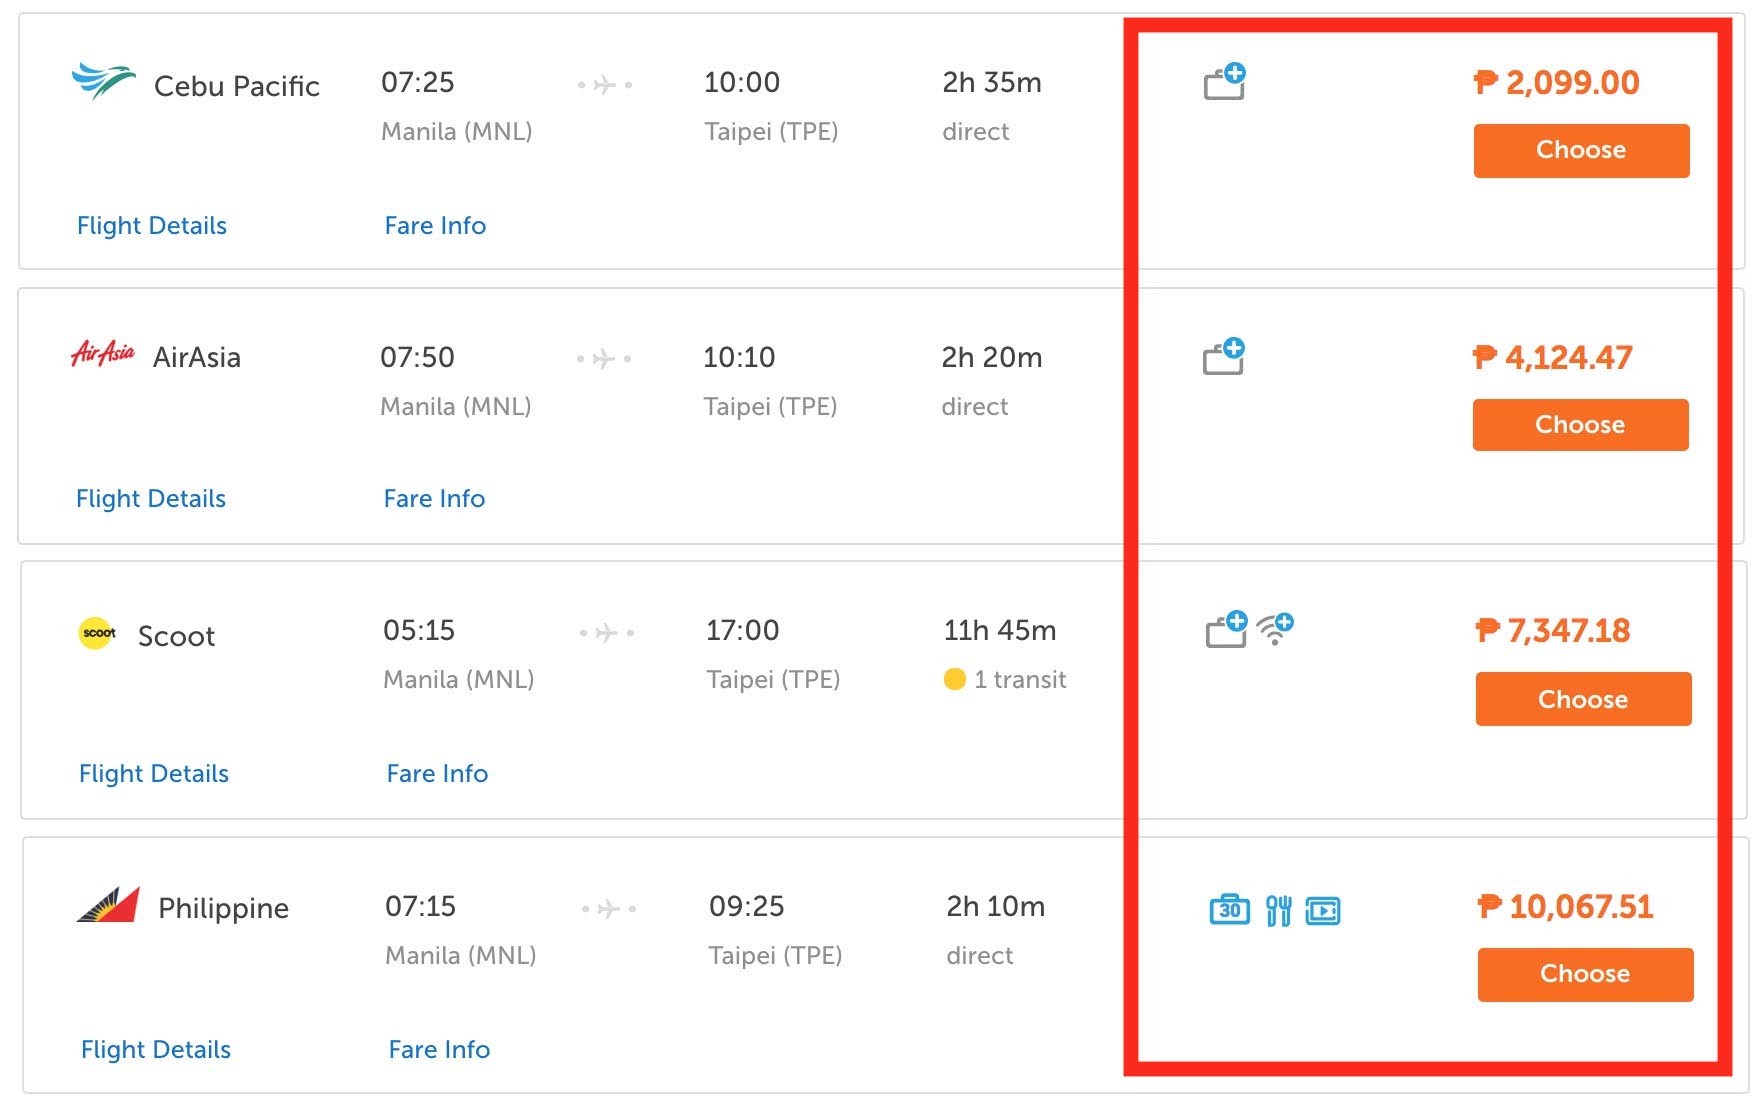The width and height of the screenshot is (1760, 1114).
Task: Click the ₱ 10,067.51 price
Action: 1566,907
